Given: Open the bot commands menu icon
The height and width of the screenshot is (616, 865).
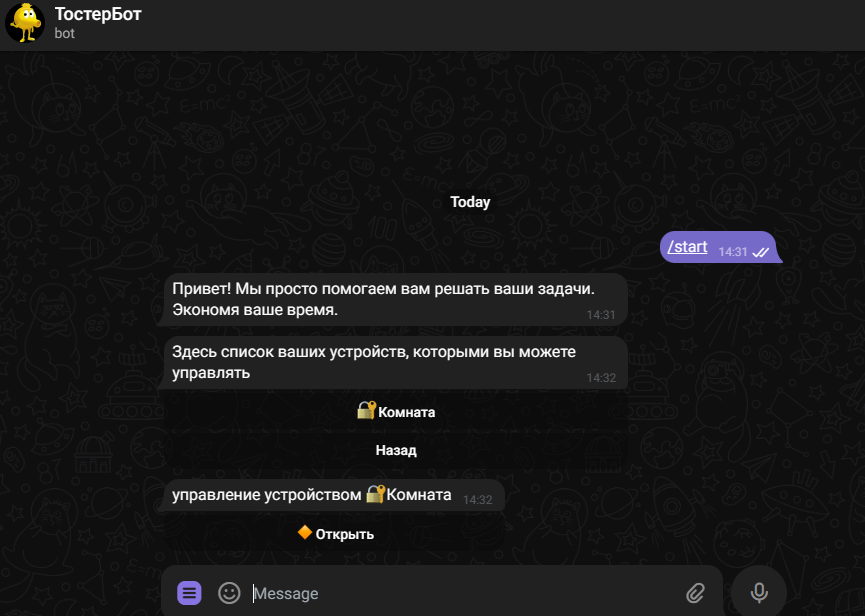Looking at the screenshot, I should coord(189,593).
